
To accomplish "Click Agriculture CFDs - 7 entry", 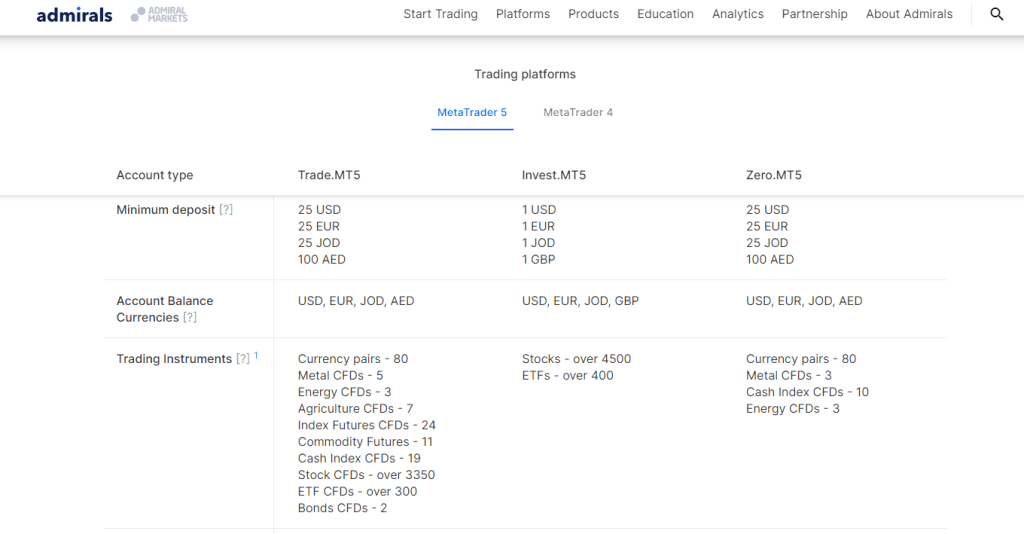I will (356, 409).
